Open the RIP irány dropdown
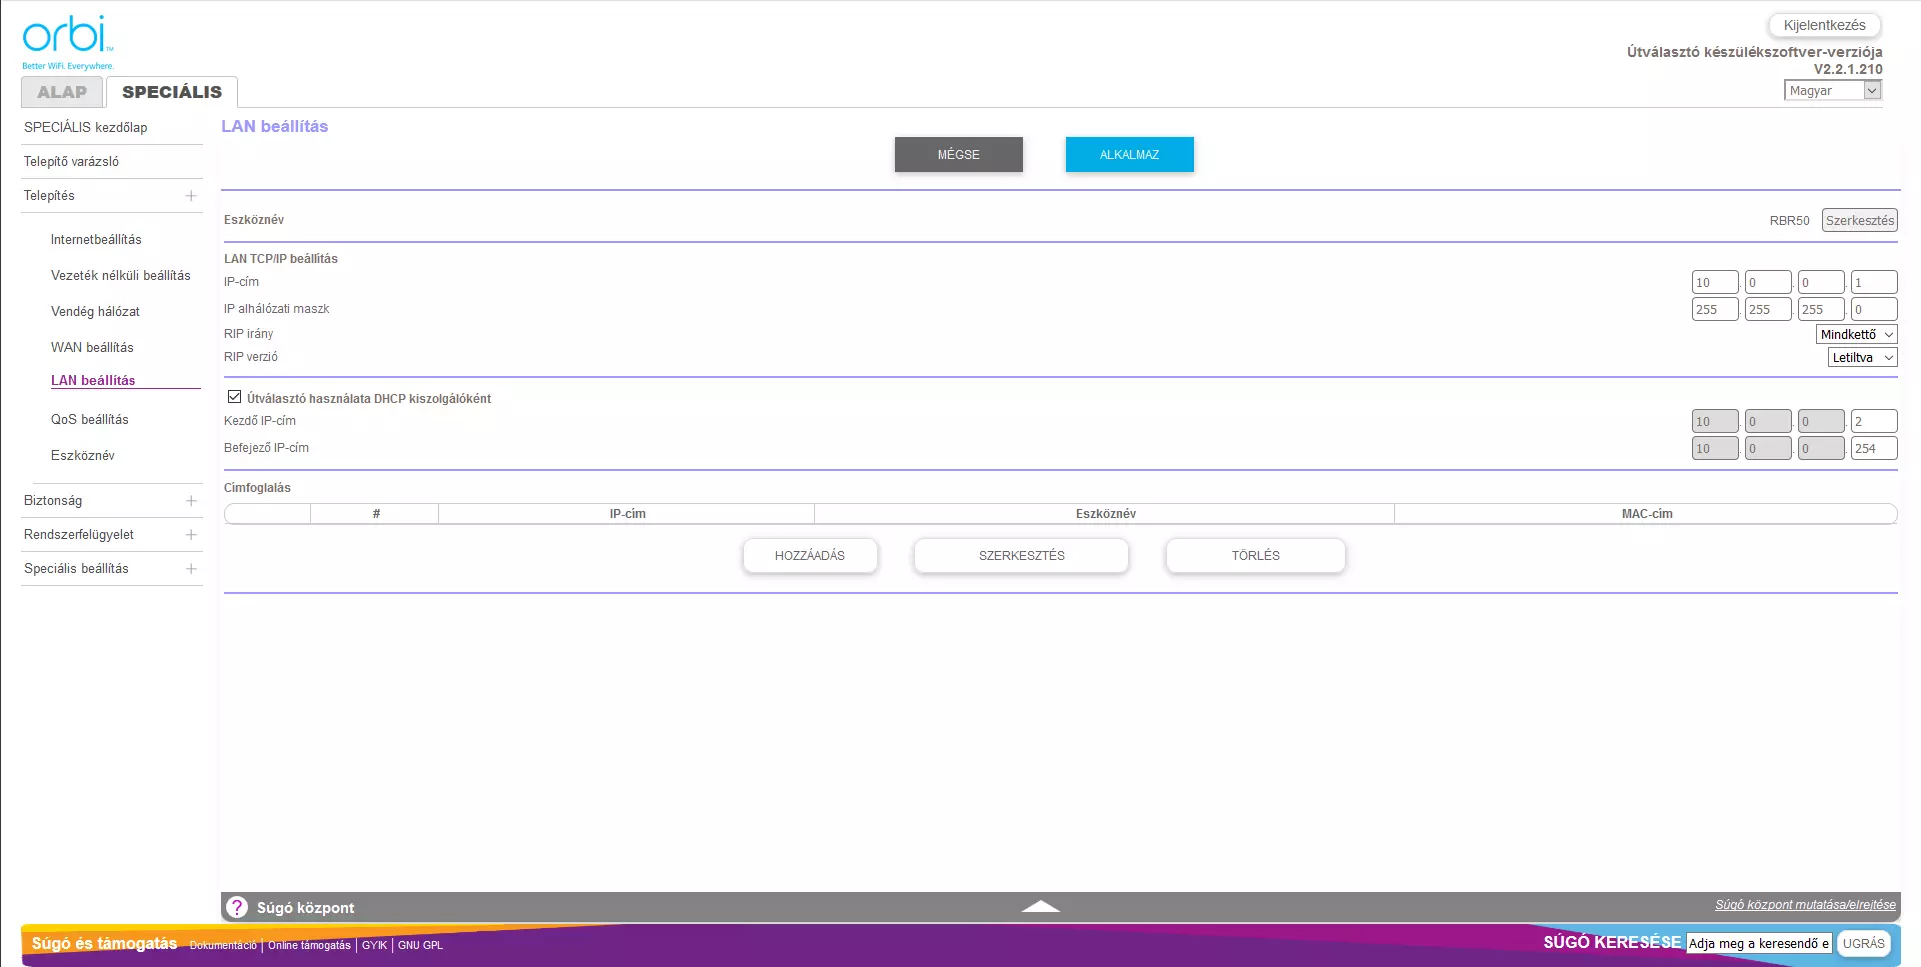This screenshot has height=967, width=1921. tap(1856, 335)
